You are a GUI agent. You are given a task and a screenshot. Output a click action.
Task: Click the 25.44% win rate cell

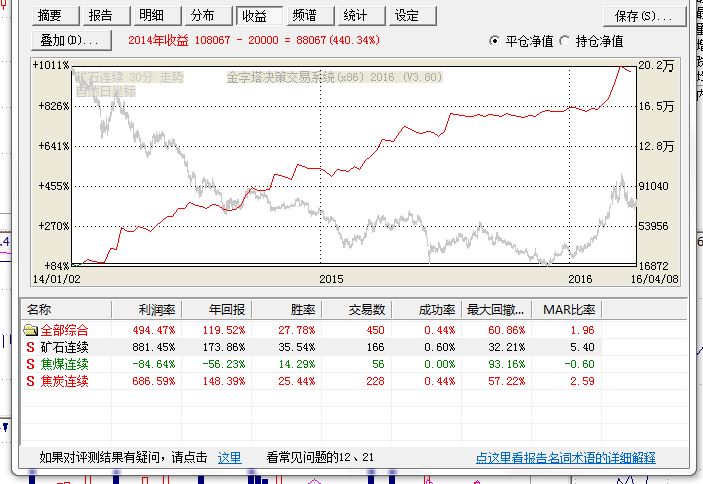point(296,381)
